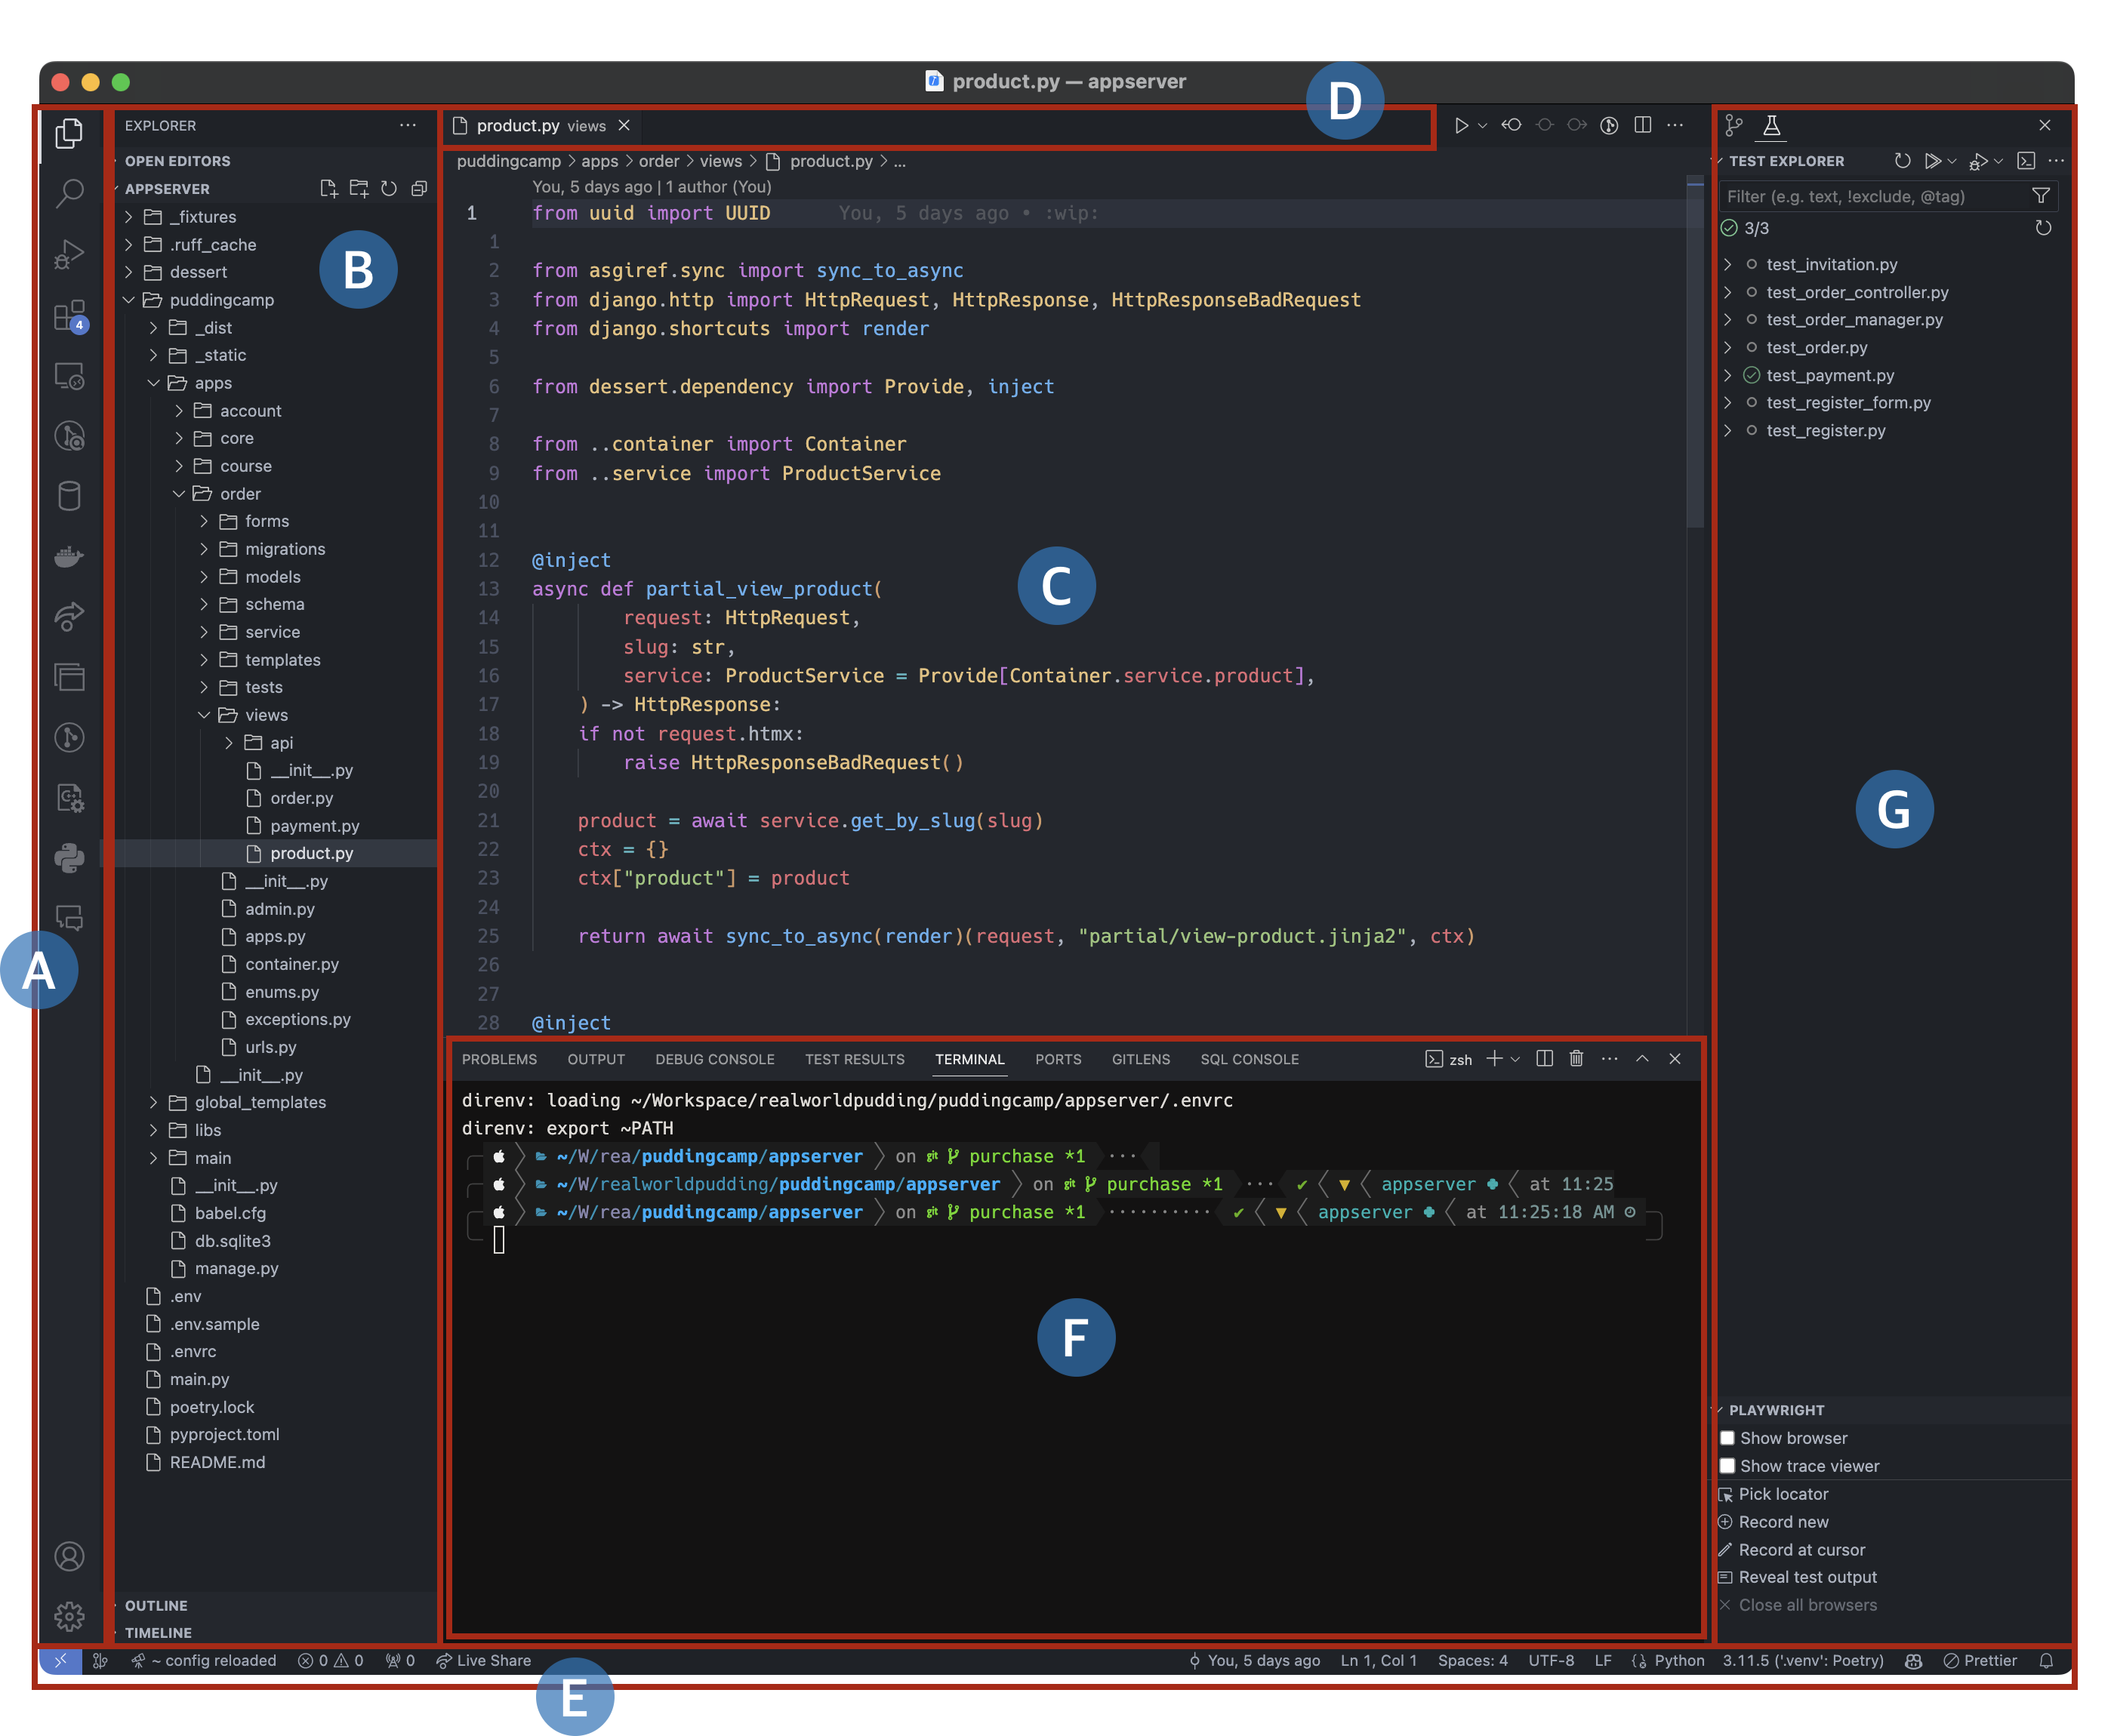Run the Python file with play icon
This screenshot has height=1736, width=2114.
[x=1461, y=125]
